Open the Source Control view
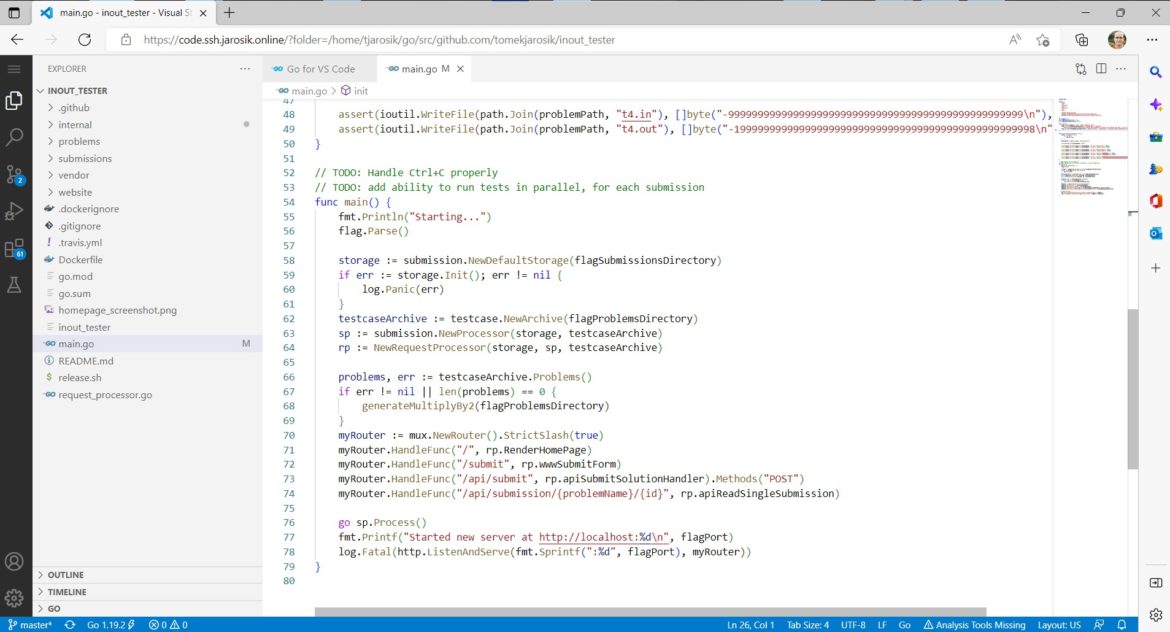Viewport: 1170px width, 632px height. tap(14, 175)
